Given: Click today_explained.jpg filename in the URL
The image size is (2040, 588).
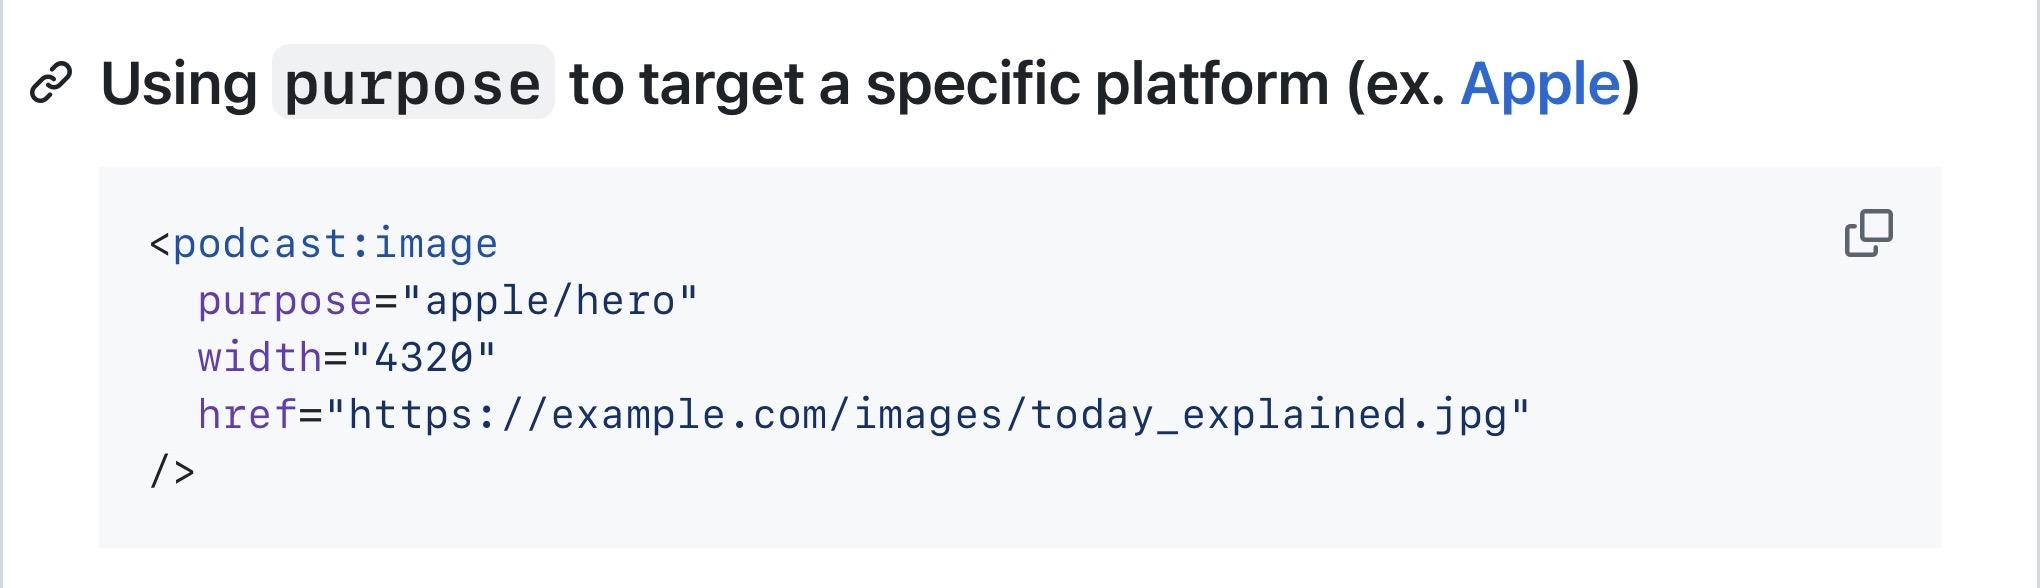Looking at the screenshot, I should pos(1268,415).
